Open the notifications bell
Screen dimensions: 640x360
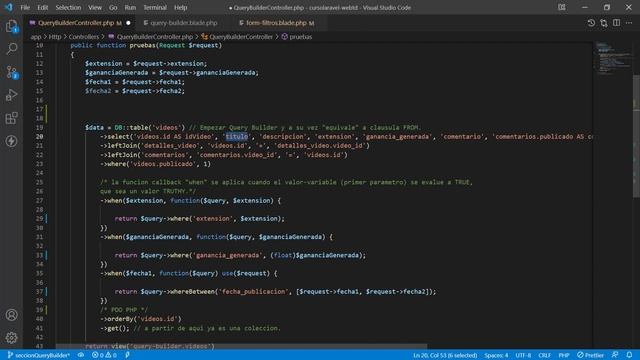pyautogui.click(x=629, y=355)
